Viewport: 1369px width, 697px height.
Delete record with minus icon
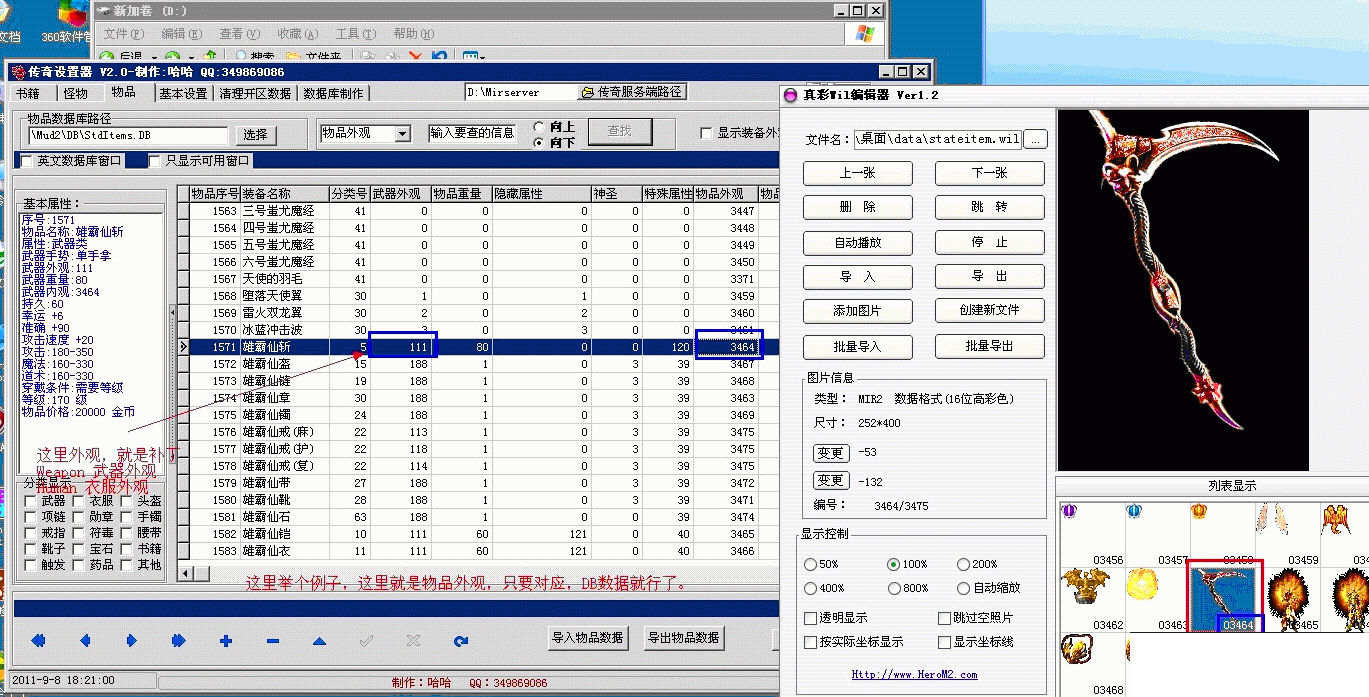pos(273,641)
